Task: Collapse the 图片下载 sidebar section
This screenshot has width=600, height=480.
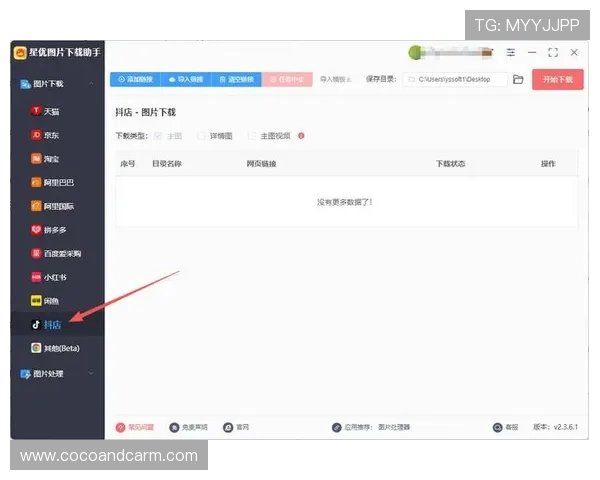Action: (91, 83)
